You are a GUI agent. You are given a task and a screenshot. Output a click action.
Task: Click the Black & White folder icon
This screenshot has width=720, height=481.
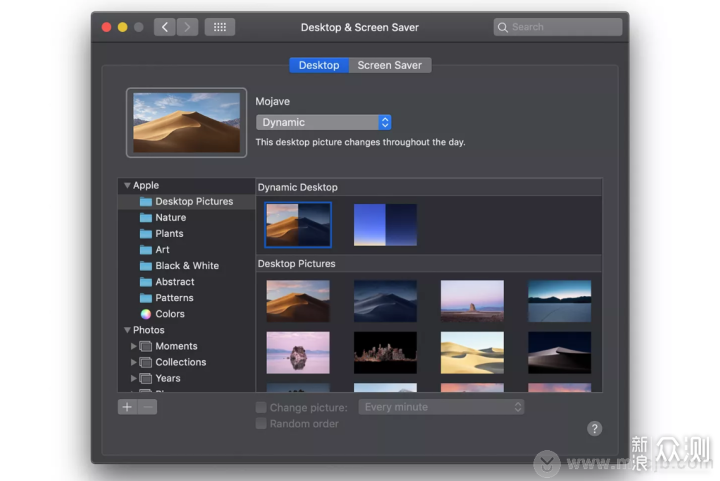[x=146, y=266]
